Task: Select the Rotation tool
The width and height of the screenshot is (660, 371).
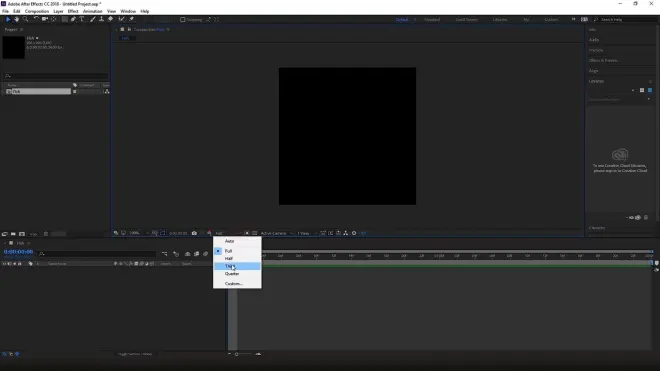Action: point(36,19)
